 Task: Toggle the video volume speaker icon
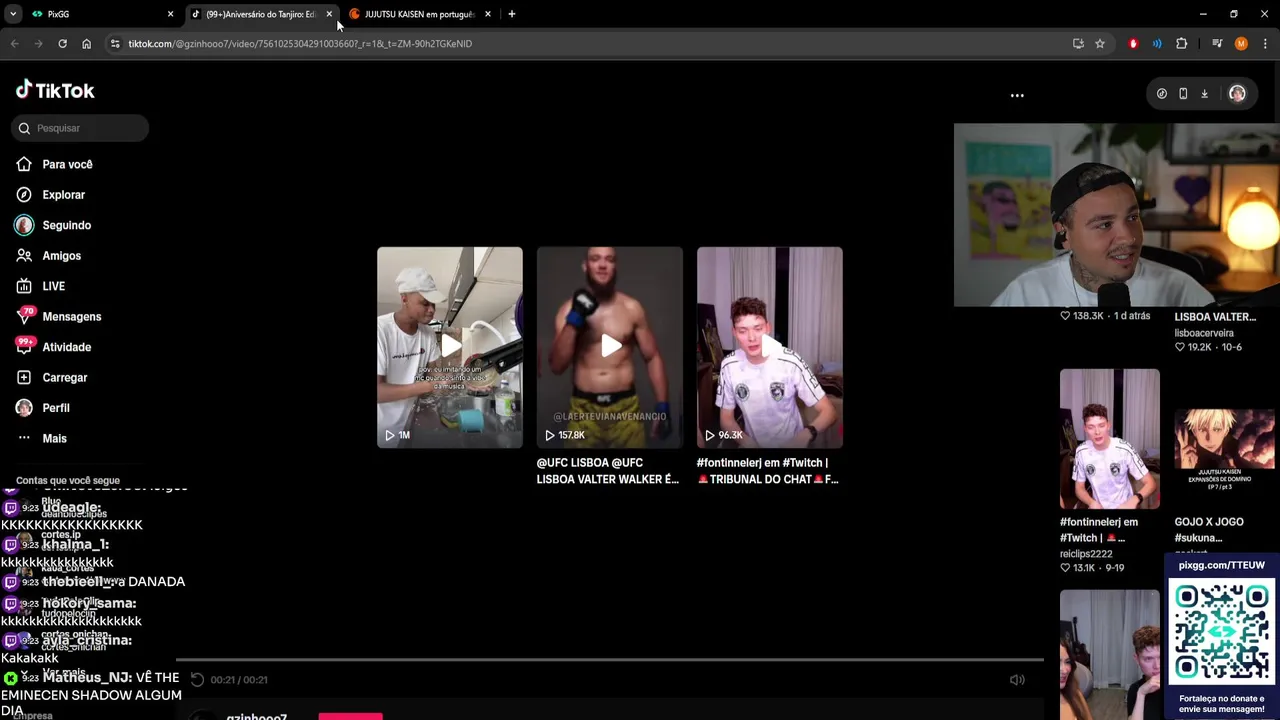tap(1017, 680)
